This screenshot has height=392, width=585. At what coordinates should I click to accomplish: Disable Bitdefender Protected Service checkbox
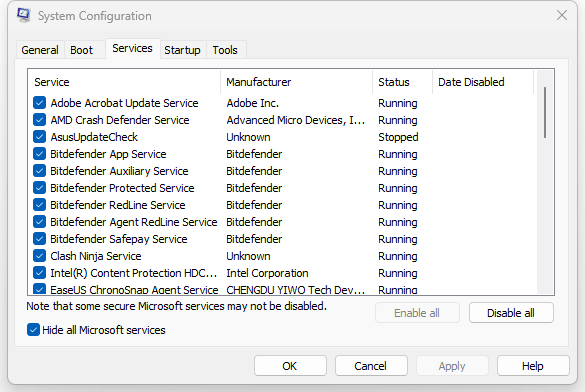pos(40,188)
